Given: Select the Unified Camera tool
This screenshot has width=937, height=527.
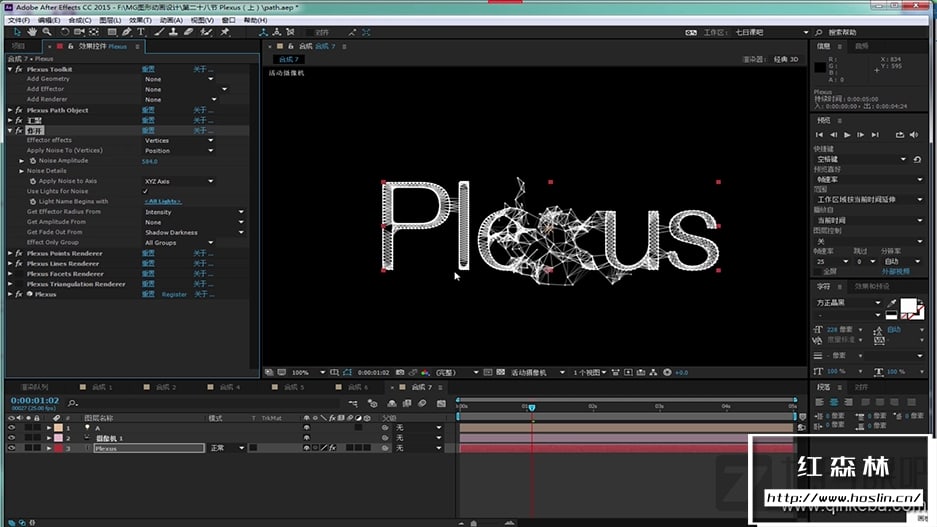Looking at the screenshot, I should click(79, 32).
